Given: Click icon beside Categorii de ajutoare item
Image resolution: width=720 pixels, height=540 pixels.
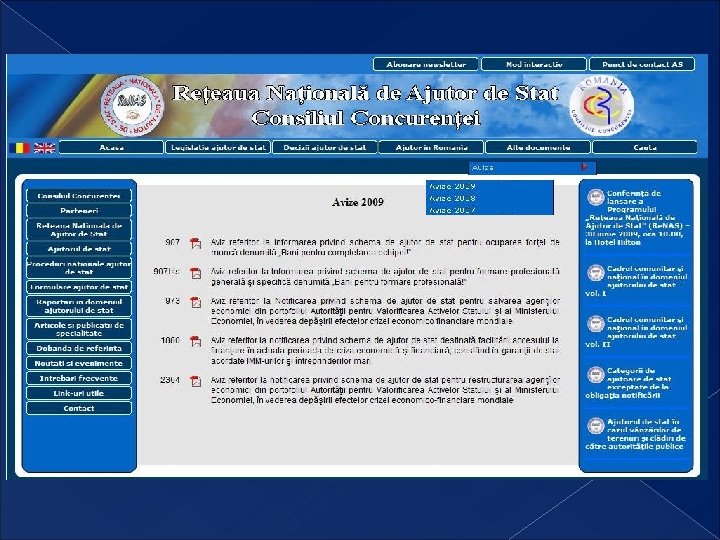Looking at the screenshot, I should pos(596,375).
